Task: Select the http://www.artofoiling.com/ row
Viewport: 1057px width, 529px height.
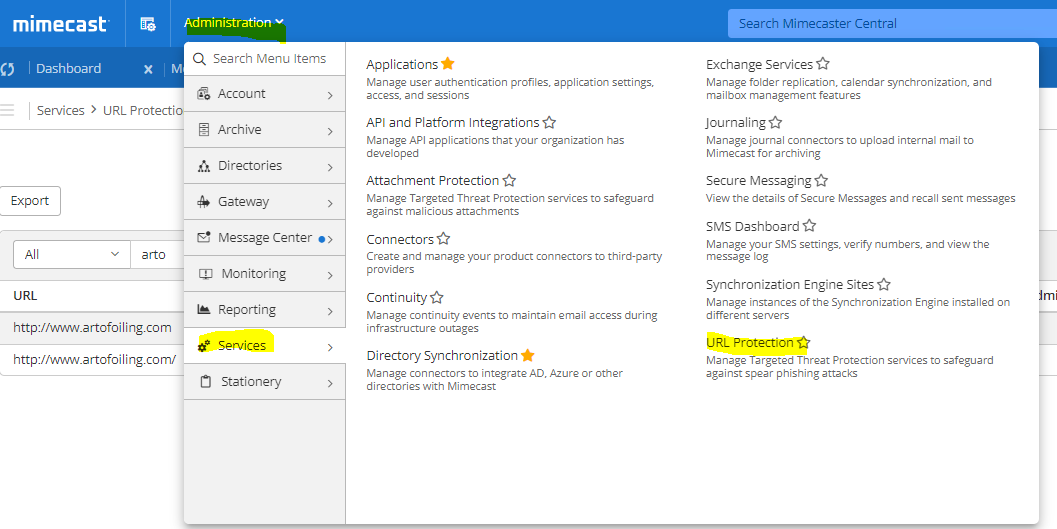Action: 92,359
